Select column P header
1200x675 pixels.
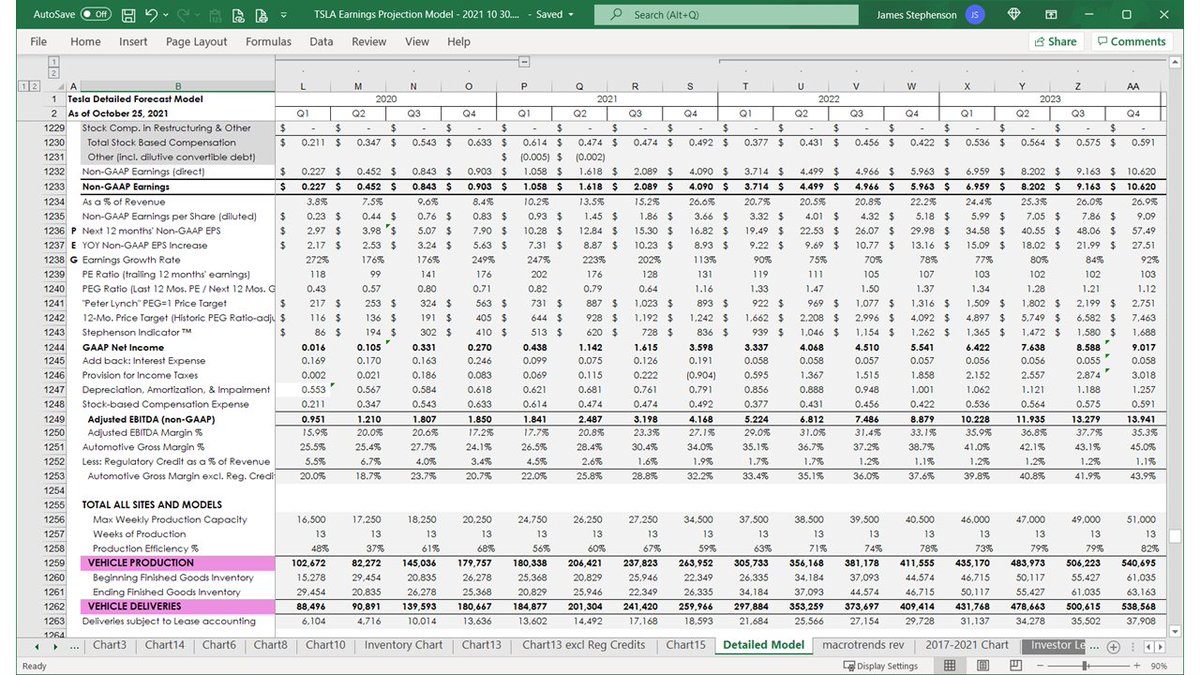tap(523, 87)
